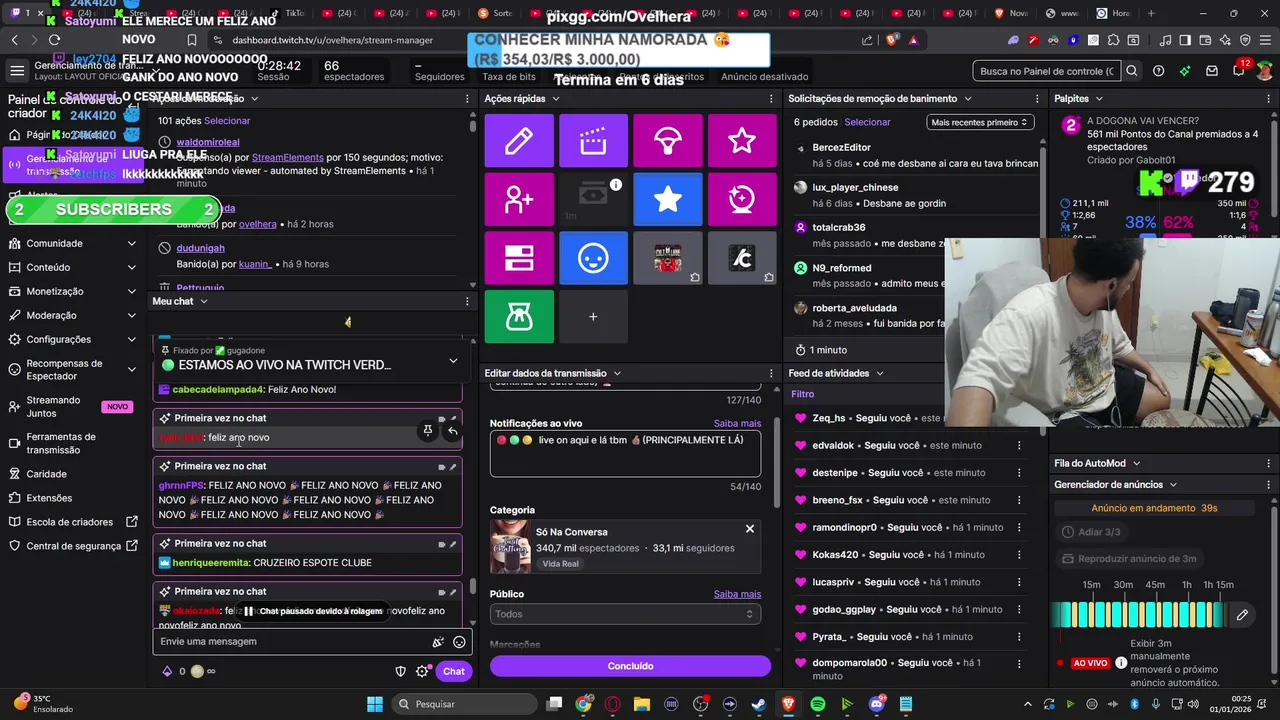The height and width of the screenshot is (720, 1280).
Task: Click the Busca no Painel de controle field
Action: 1047,71
